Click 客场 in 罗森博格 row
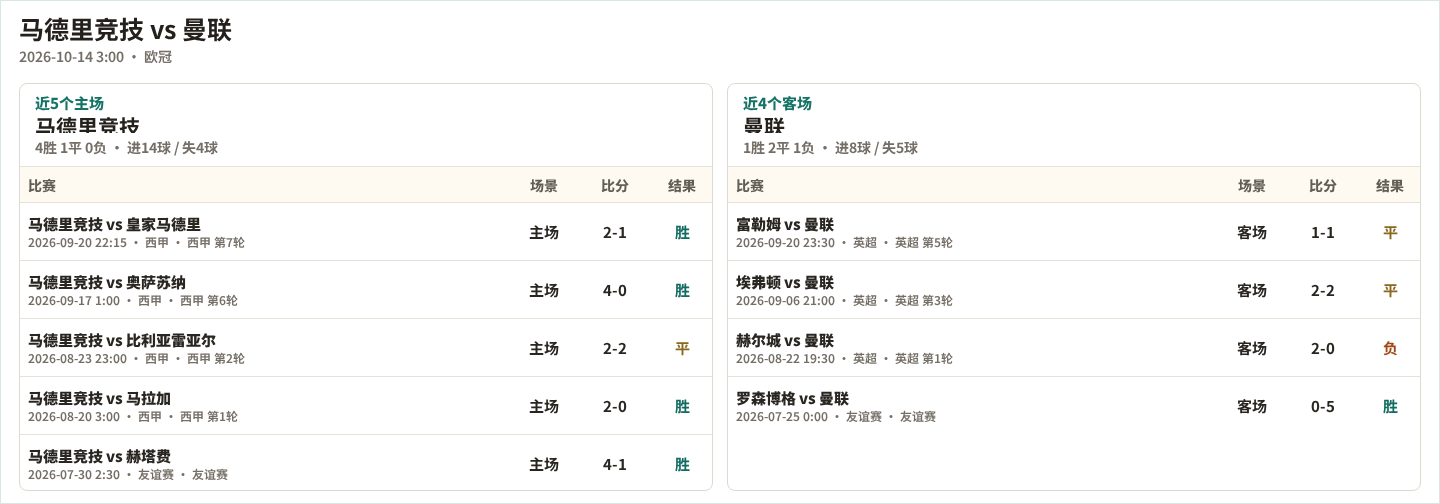The height and width of the screenshot is (504, 1440). (1252, 406)
